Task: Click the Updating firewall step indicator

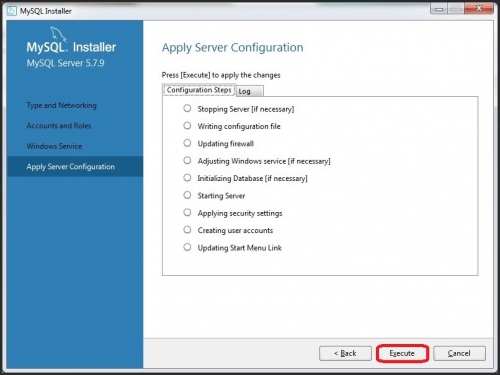Action: (x=187, y=143)
